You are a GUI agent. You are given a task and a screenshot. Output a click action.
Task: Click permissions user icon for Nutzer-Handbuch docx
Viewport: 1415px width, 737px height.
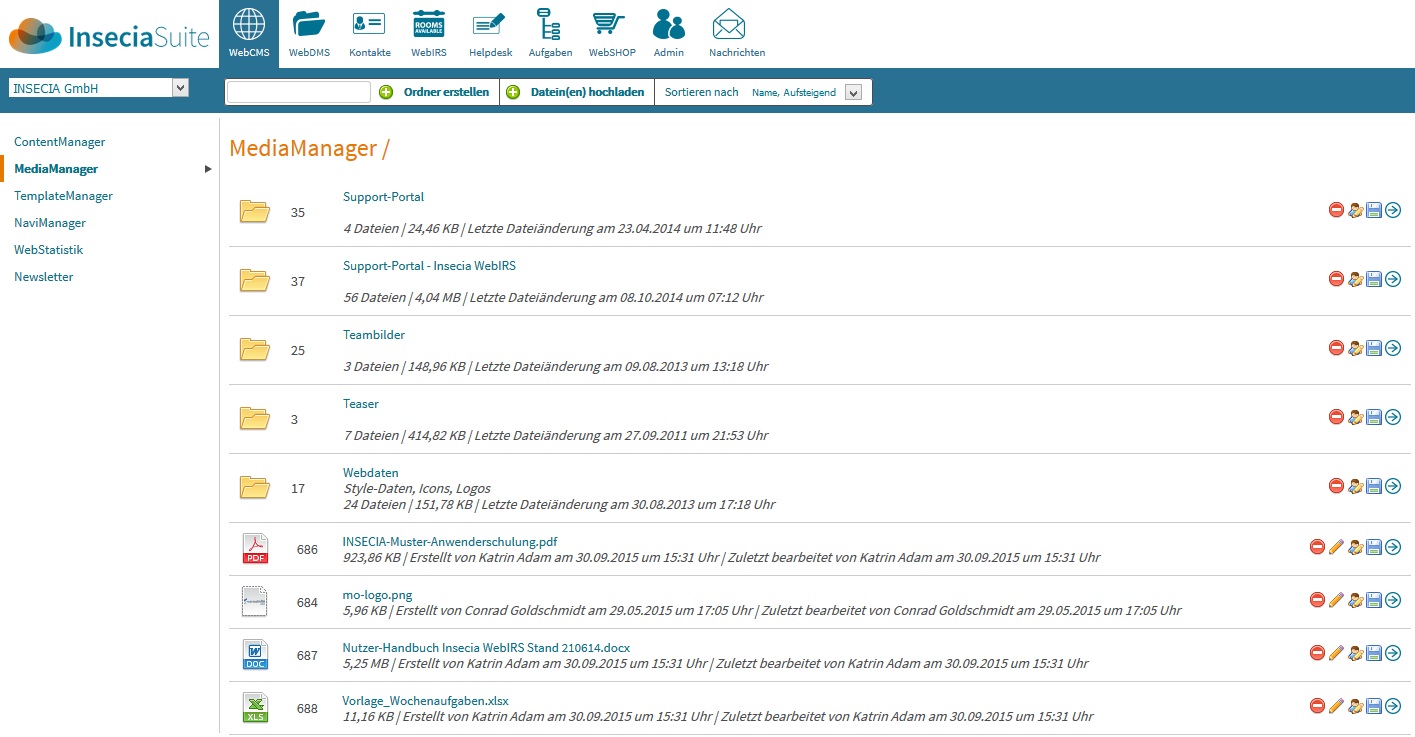[x=1355, y=653]
